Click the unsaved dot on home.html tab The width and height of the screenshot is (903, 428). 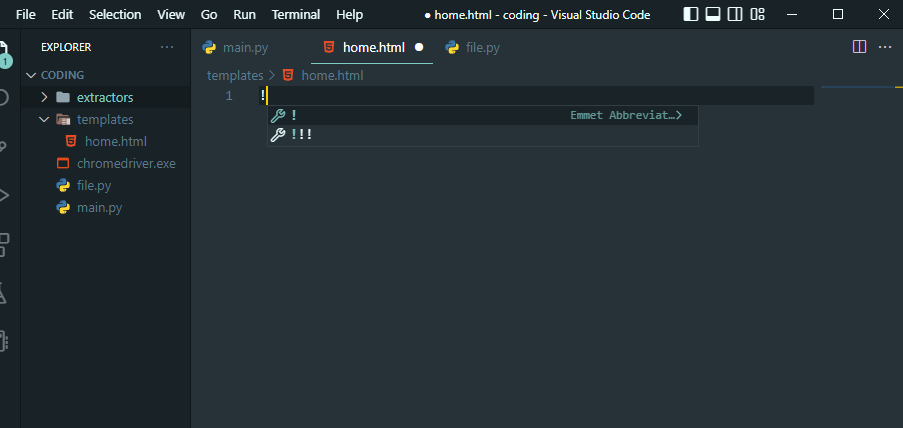[x=419, y=47]
